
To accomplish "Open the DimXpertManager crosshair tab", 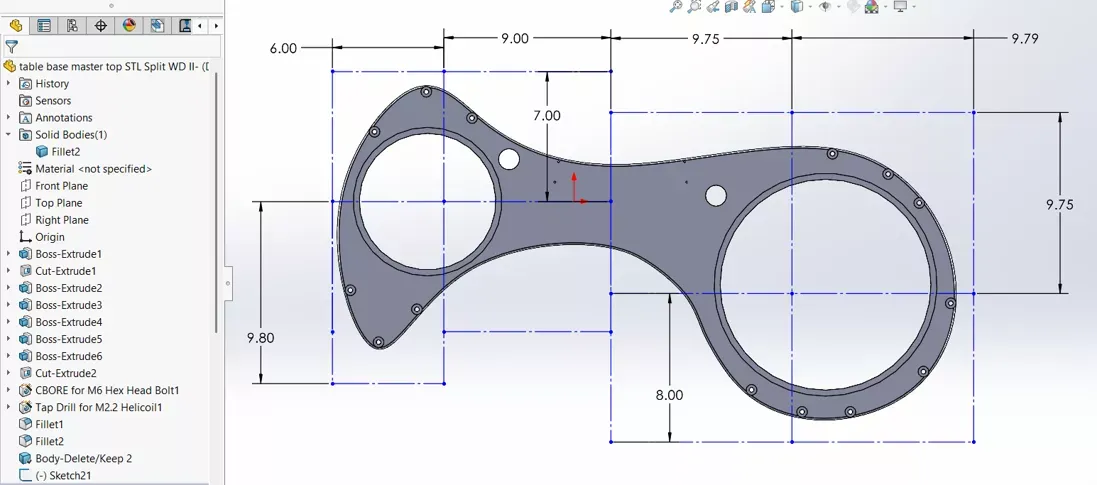I will pyautogui.click(x=100, y=26).
